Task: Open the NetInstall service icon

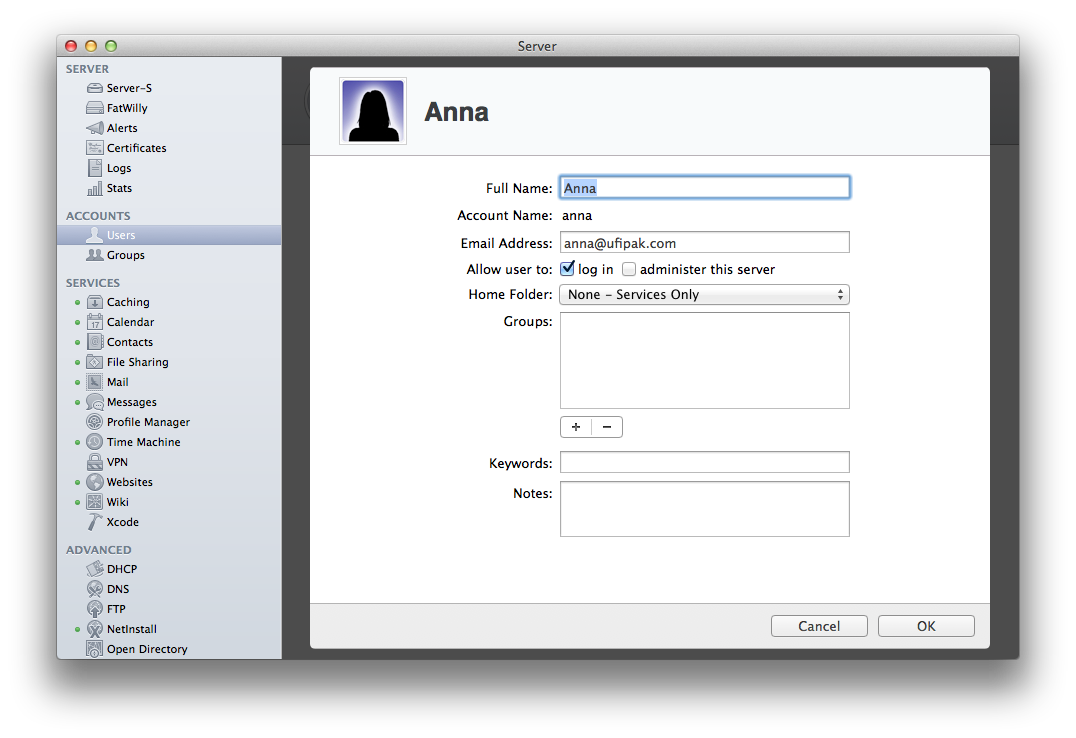Action: point(95,629)
